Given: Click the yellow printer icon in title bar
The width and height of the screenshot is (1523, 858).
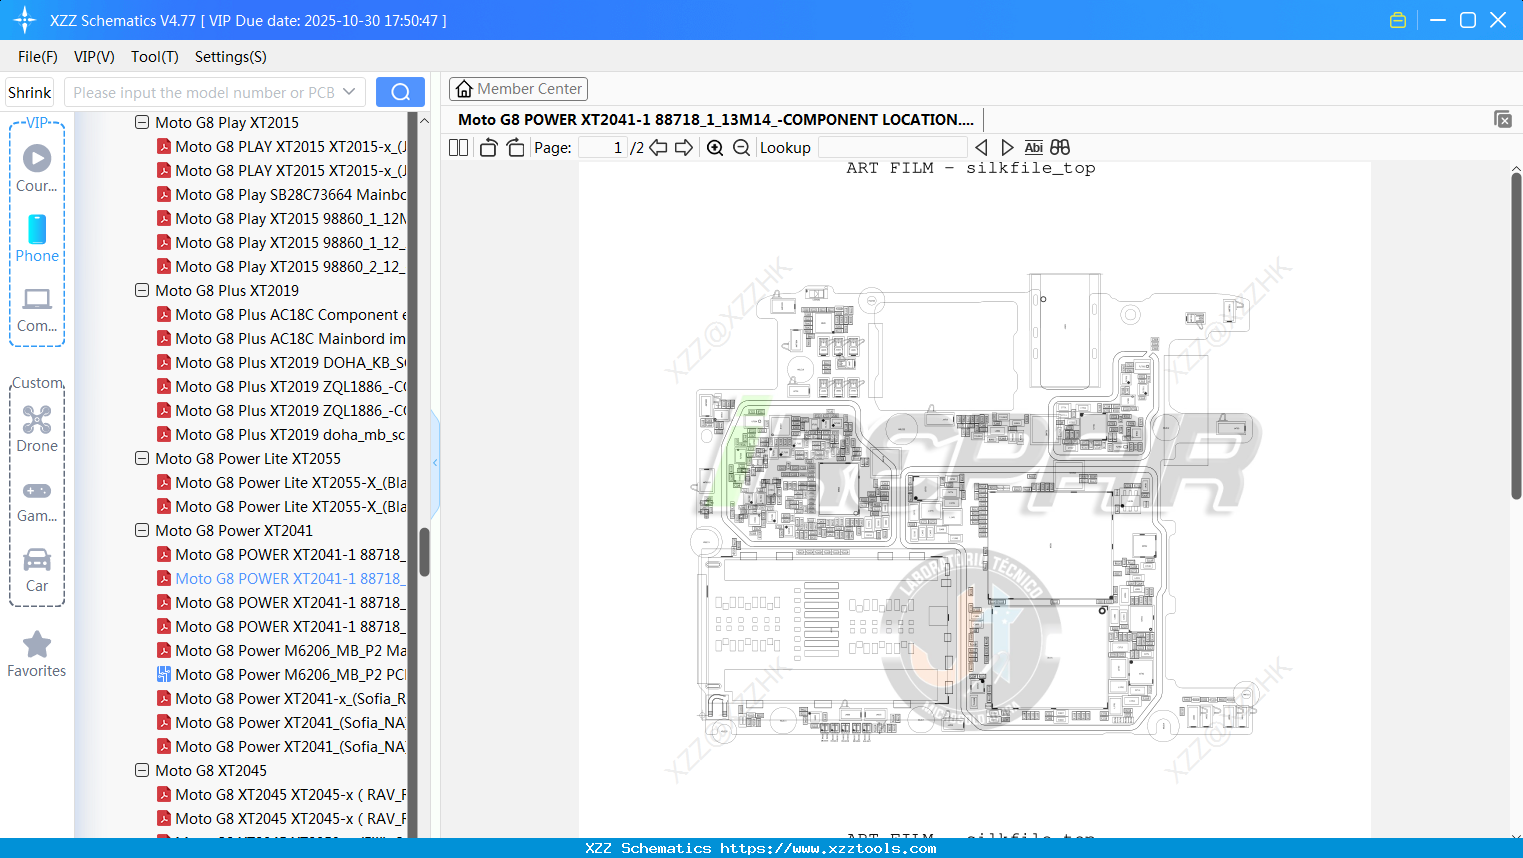Looking at the screenshot, I should 1397,19.
